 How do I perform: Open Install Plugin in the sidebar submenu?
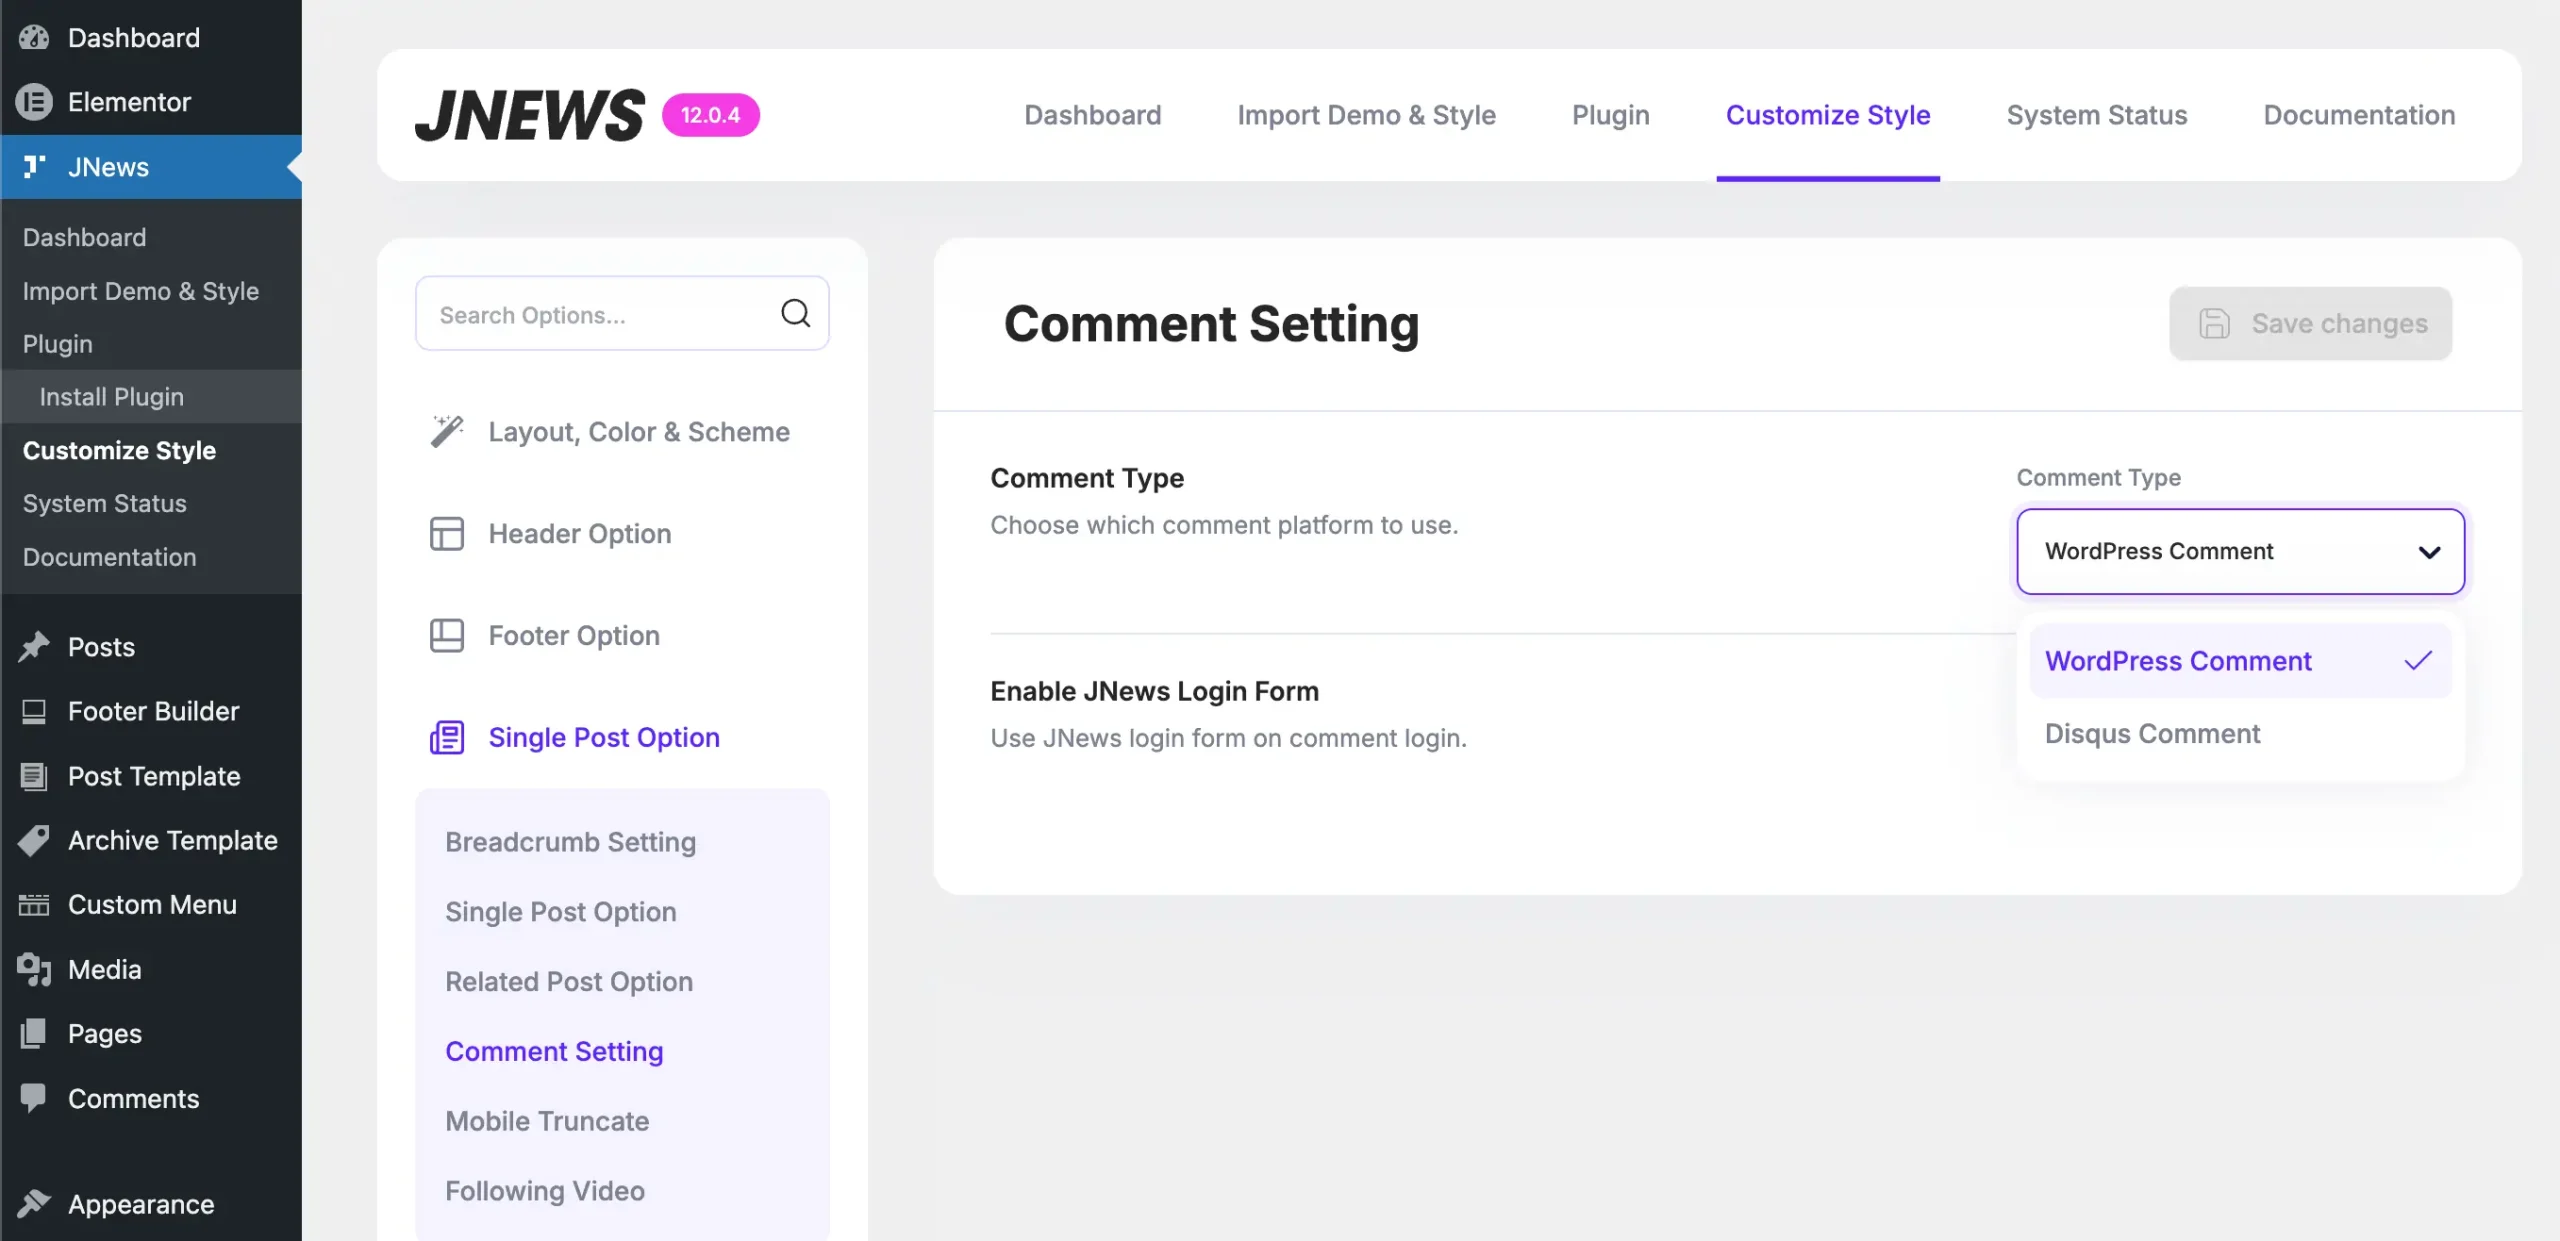[112, 397]
